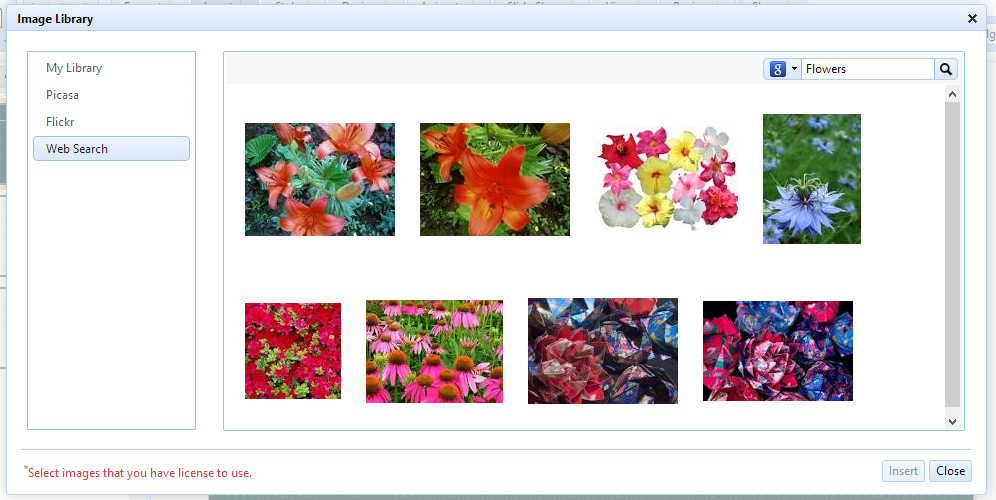The width and height of the screenshot is (996, 500).
Task: Click the Google search provider icon
Action: click(x=777, y=69)
